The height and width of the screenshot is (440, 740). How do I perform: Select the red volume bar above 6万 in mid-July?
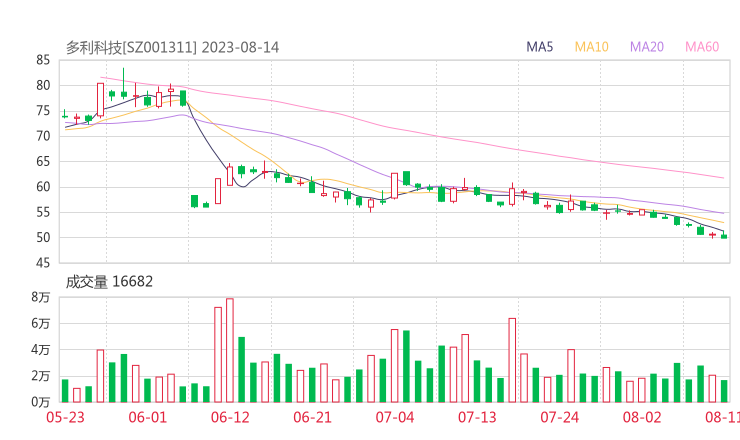click(x=512, y=360)
